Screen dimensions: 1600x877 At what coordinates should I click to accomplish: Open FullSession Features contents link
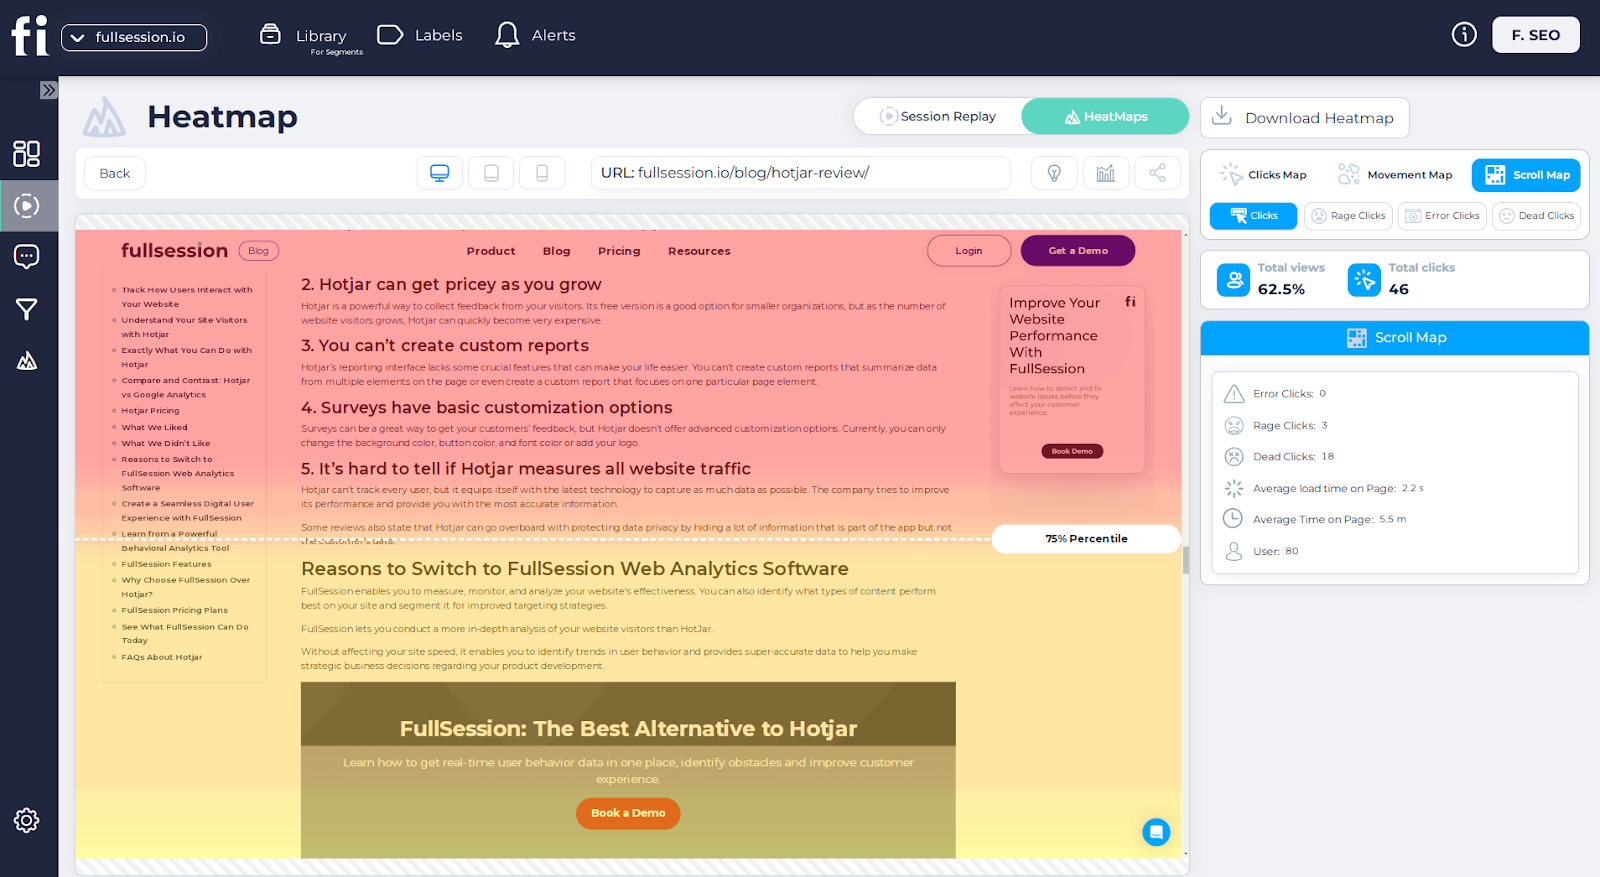(x=166, y=564)
